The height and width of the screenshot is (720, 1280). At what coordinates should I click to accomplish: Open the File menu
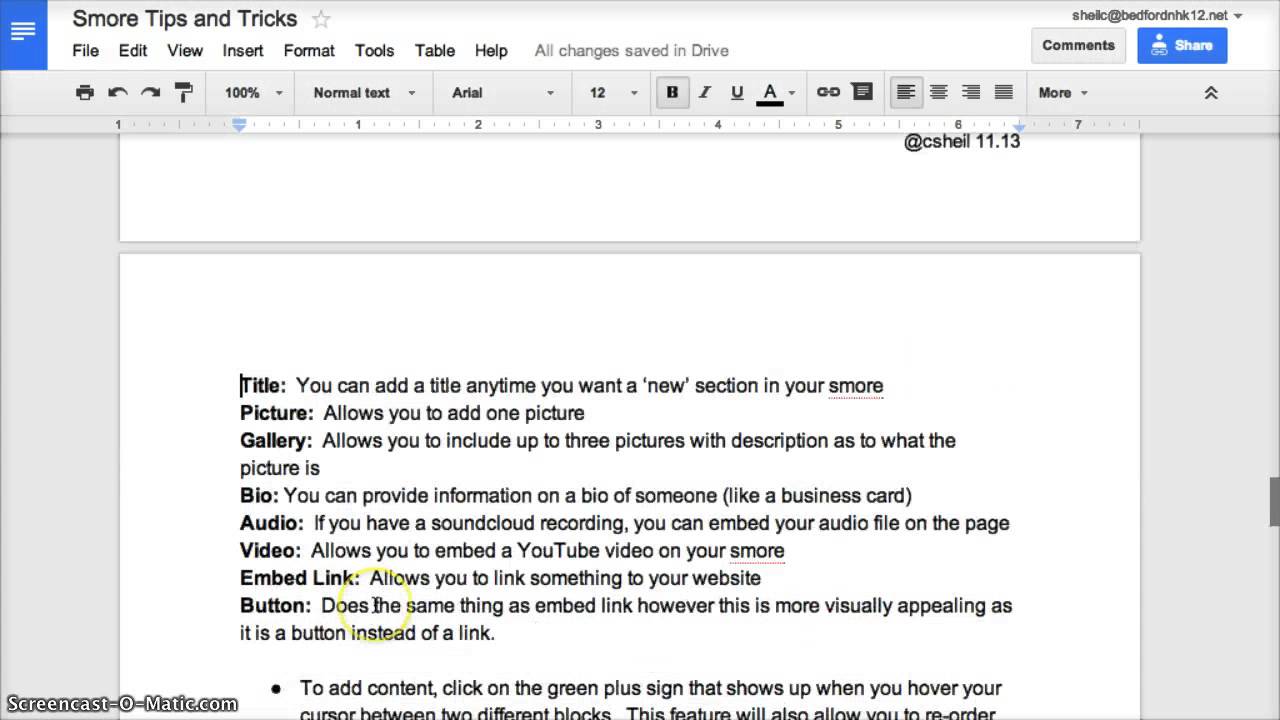[85, 50]
